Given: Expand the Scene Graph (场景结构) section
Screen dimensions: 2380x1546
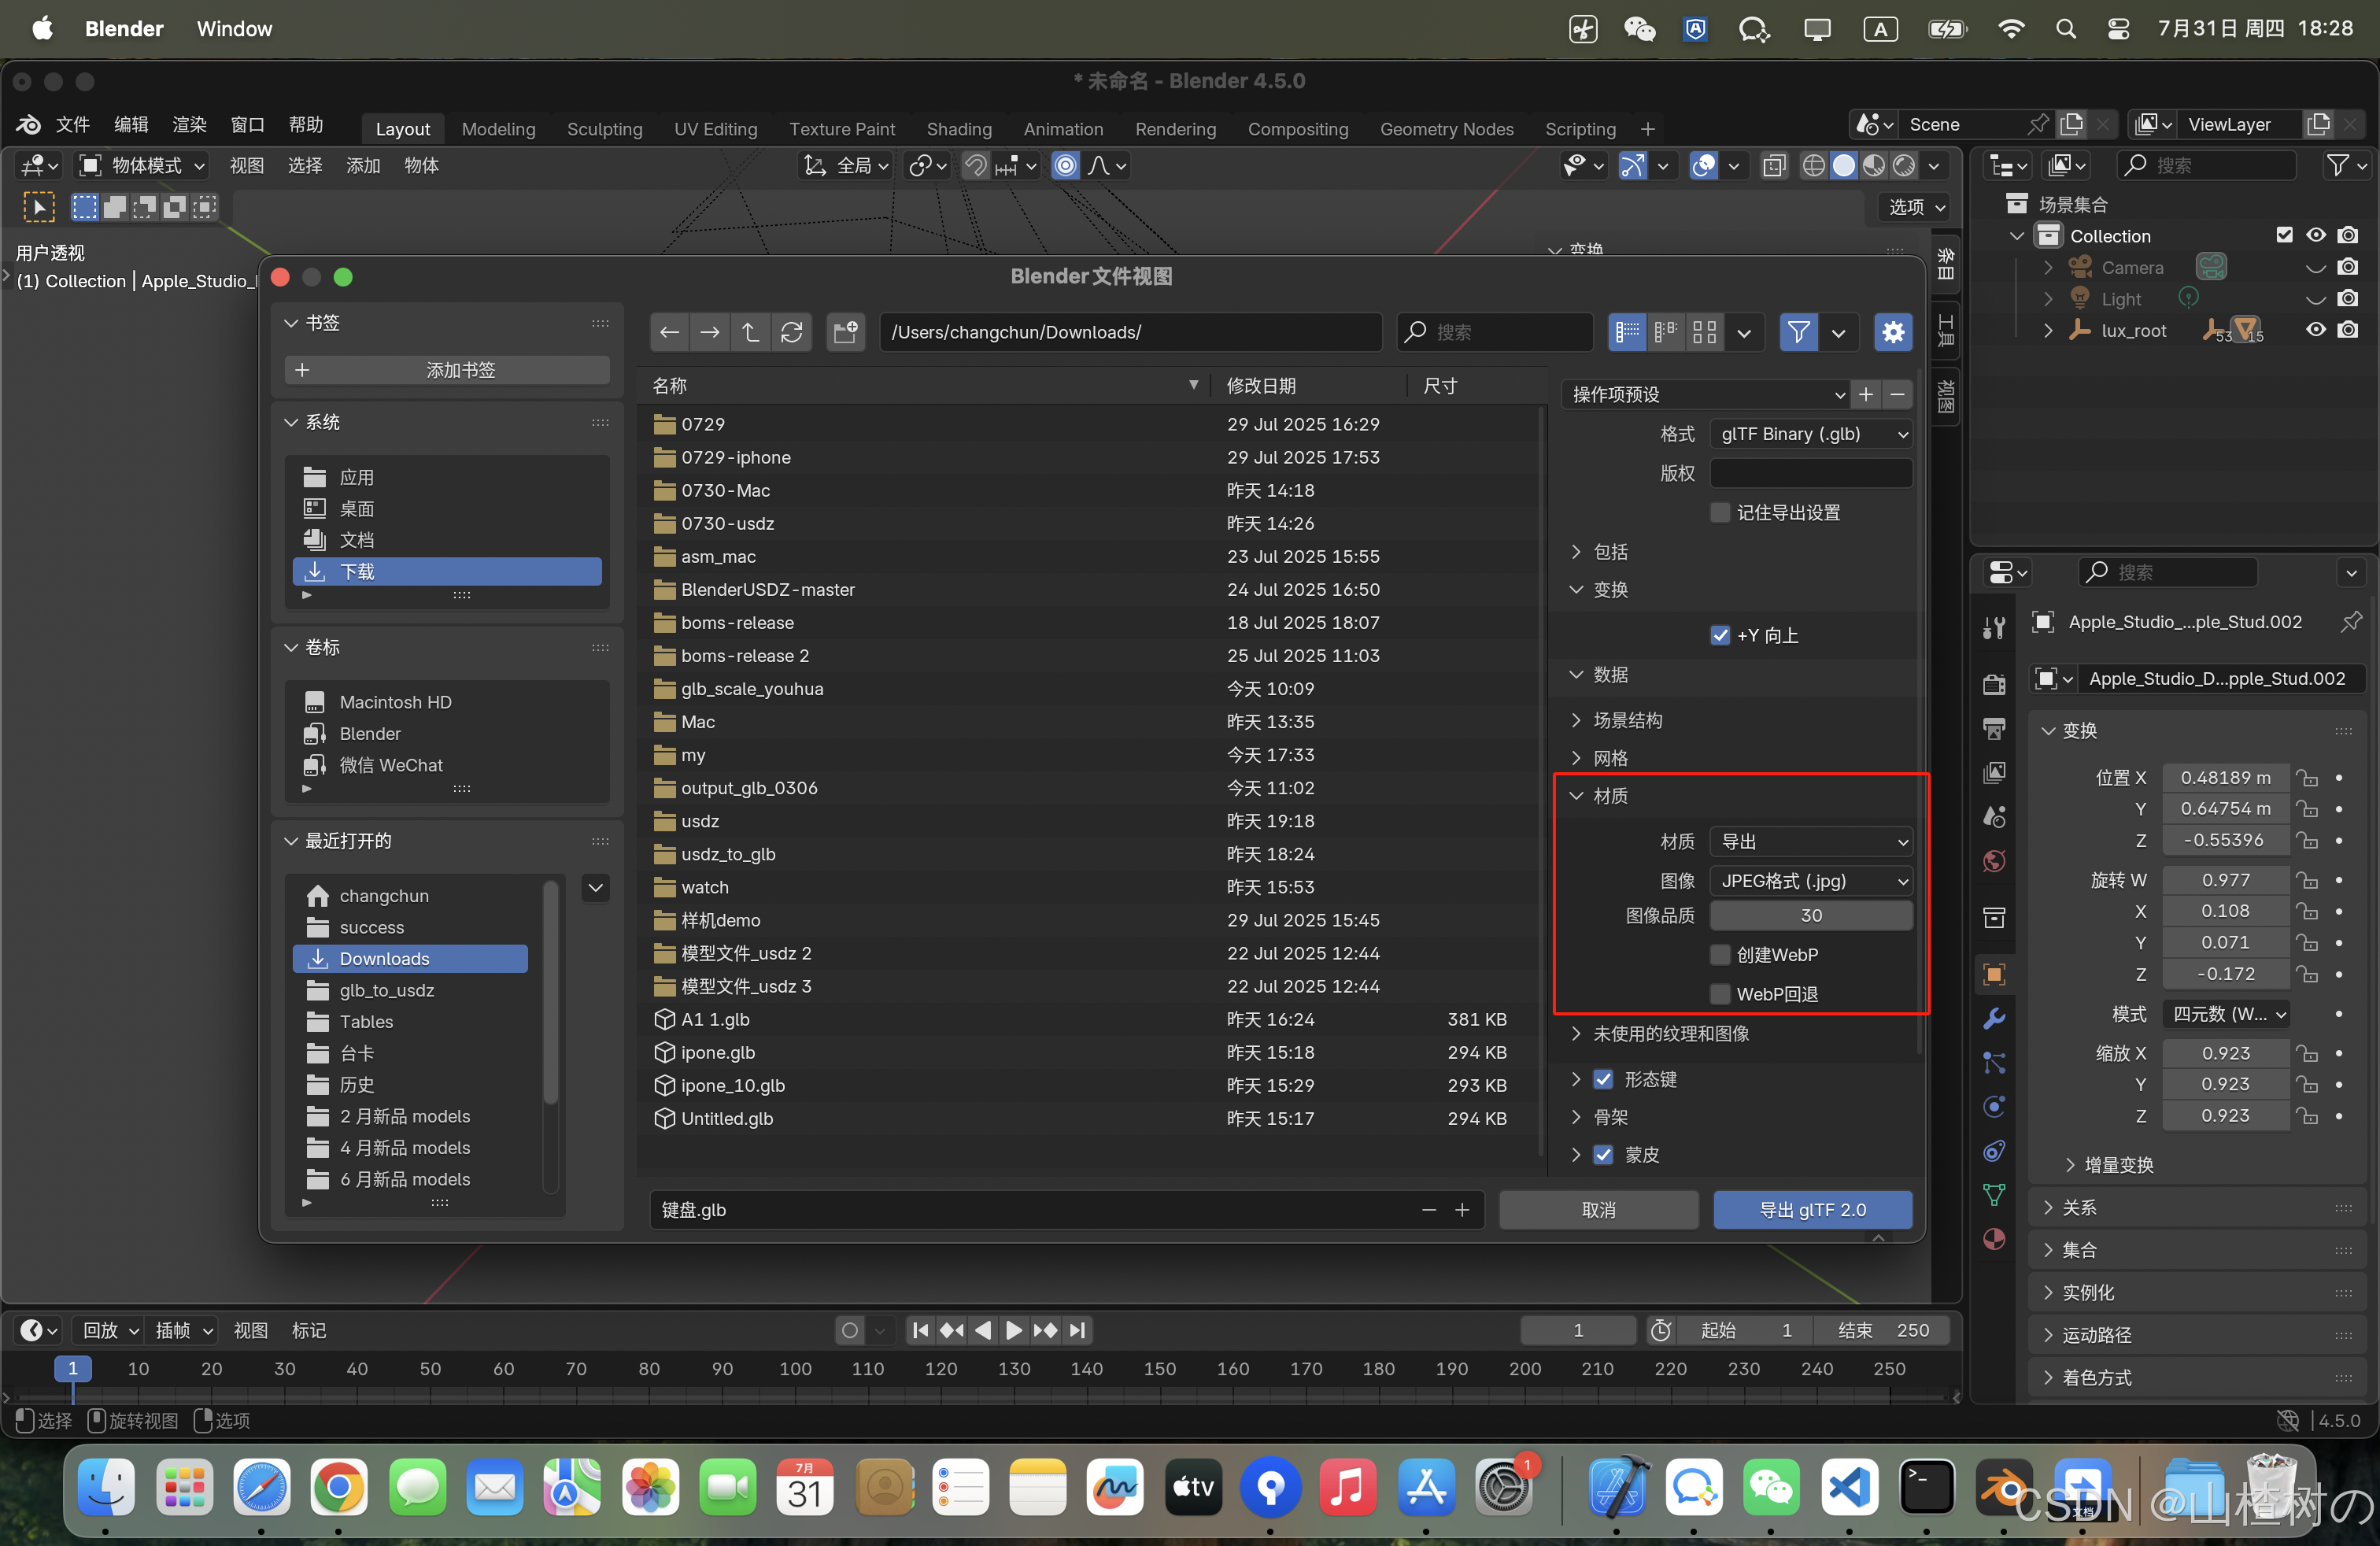Looking at the screenshot, I should pos(1576,720).
